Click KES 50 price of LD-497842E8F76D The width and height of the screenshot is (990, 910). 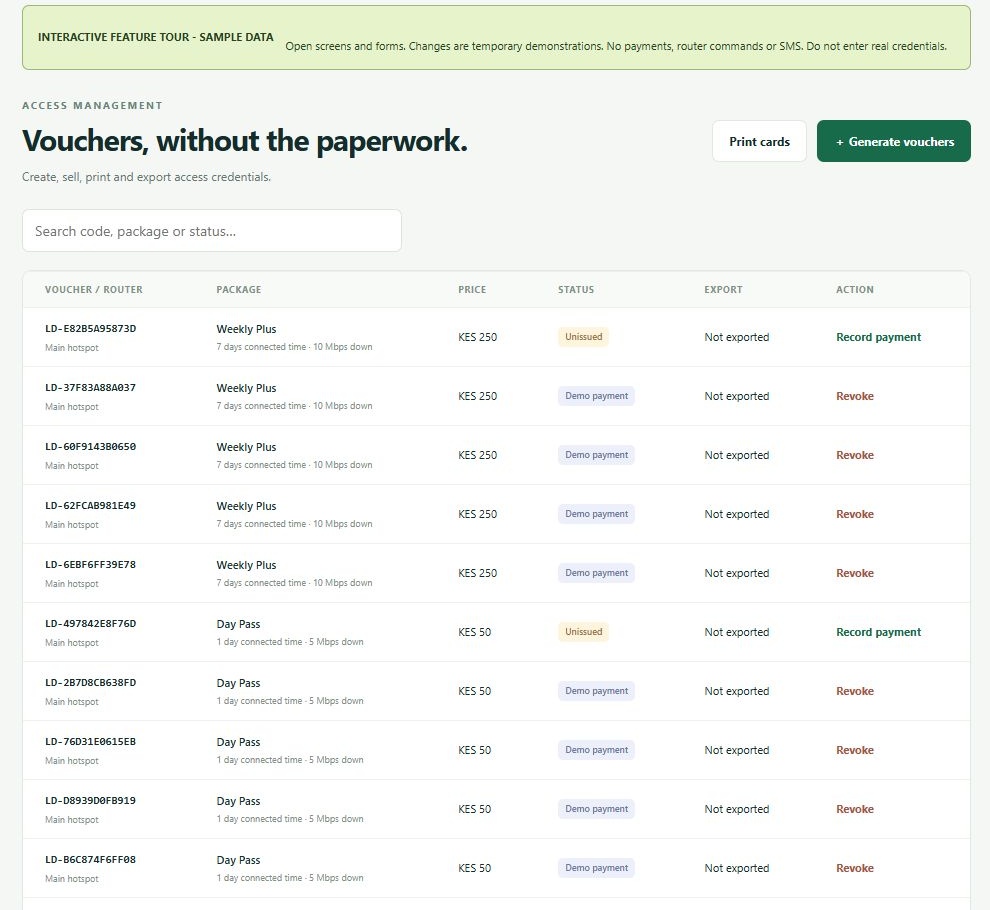[475, 632]
